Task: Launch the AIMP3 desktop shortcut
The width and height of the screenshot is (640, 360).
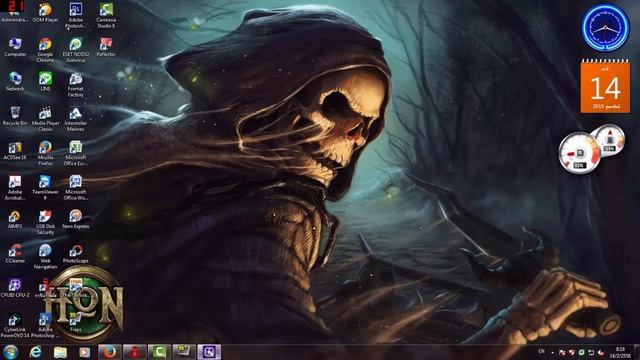Action: tap(15, 219)
